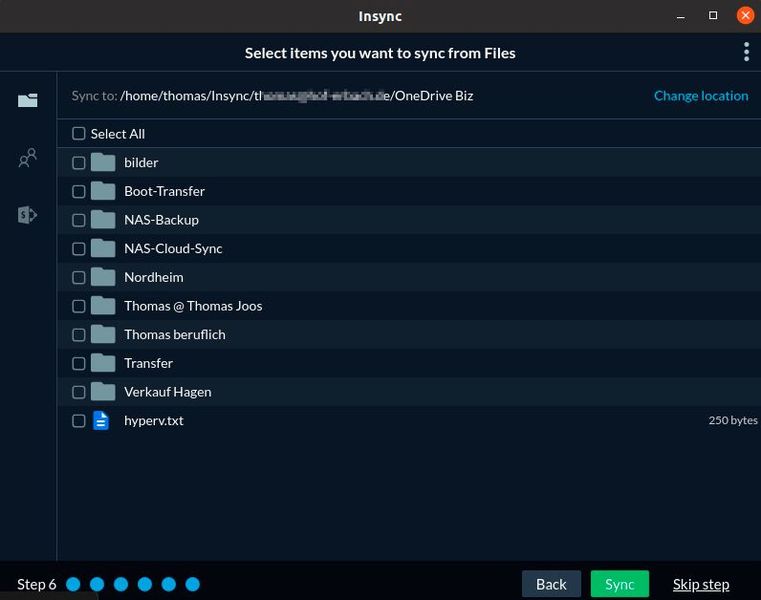The image size is (761, 600).
Task: Click the NAS-Backup folder icon
Action: [x=103, y=220]
